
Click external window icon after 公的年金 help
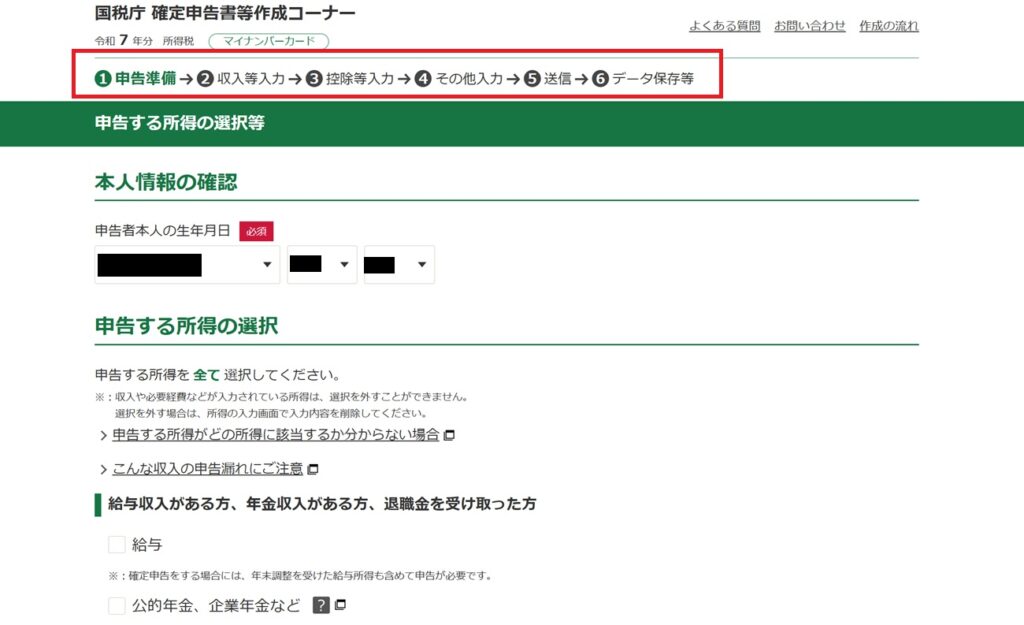pyautogui.click(x=340, y=605)
